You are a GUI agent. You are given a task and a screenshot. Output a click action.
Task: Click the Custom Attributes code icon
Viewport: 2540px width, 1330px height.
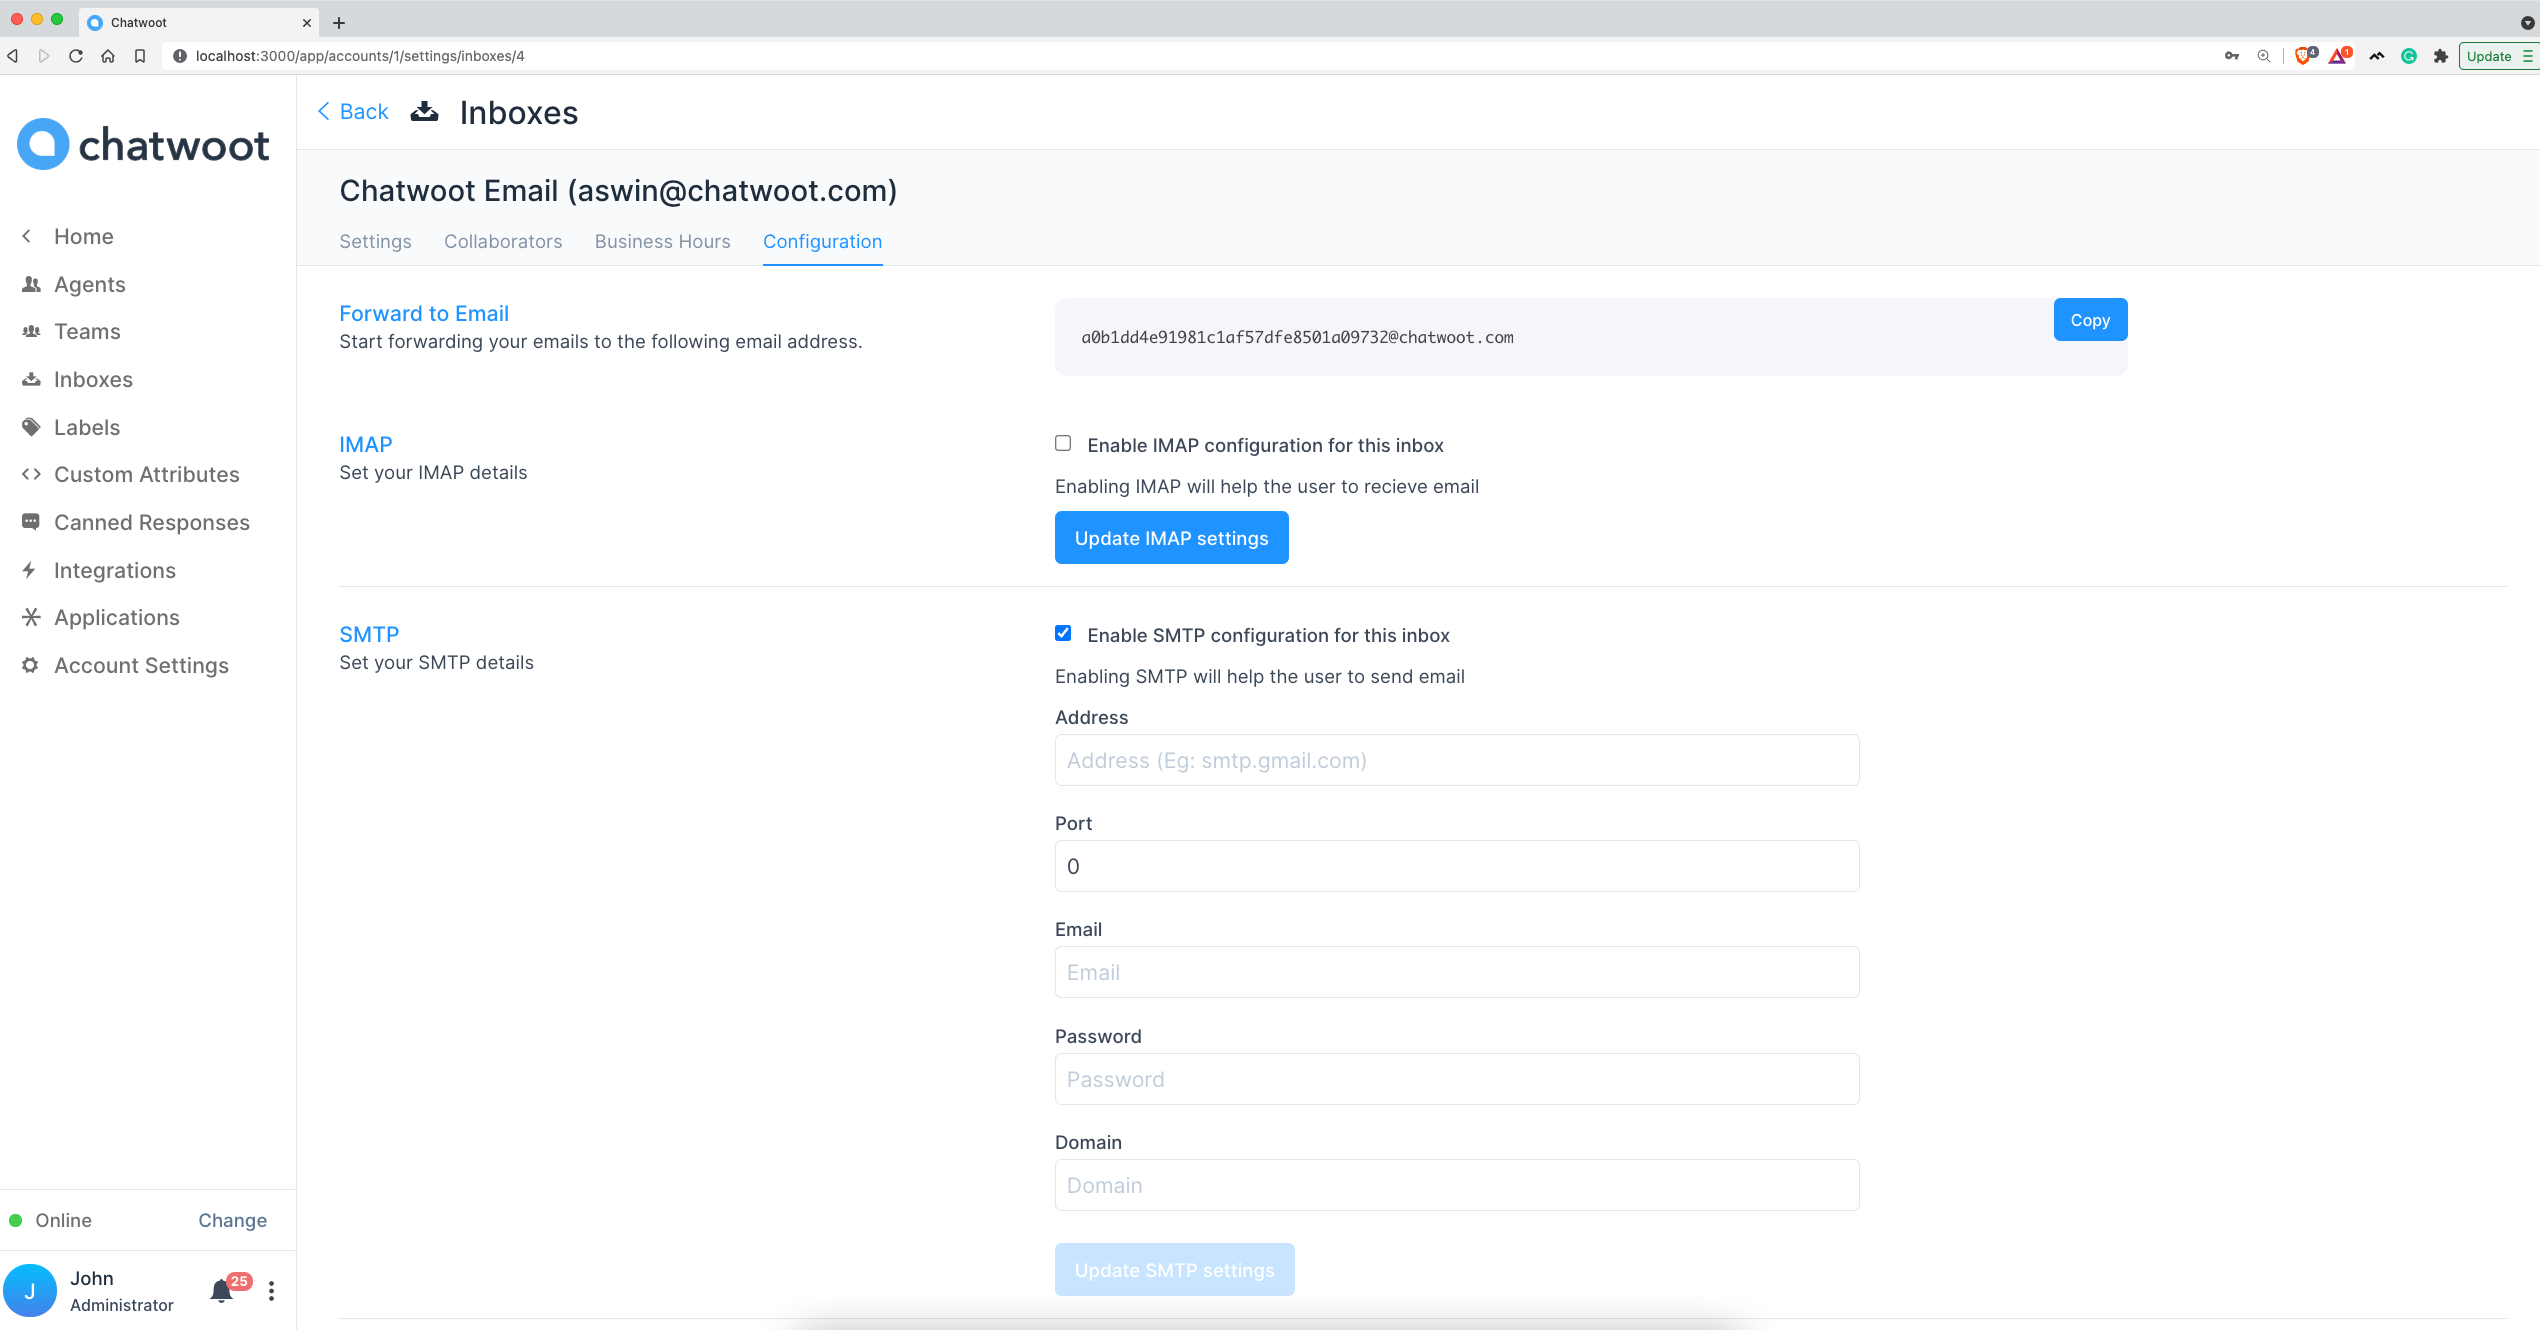point(31,474)
